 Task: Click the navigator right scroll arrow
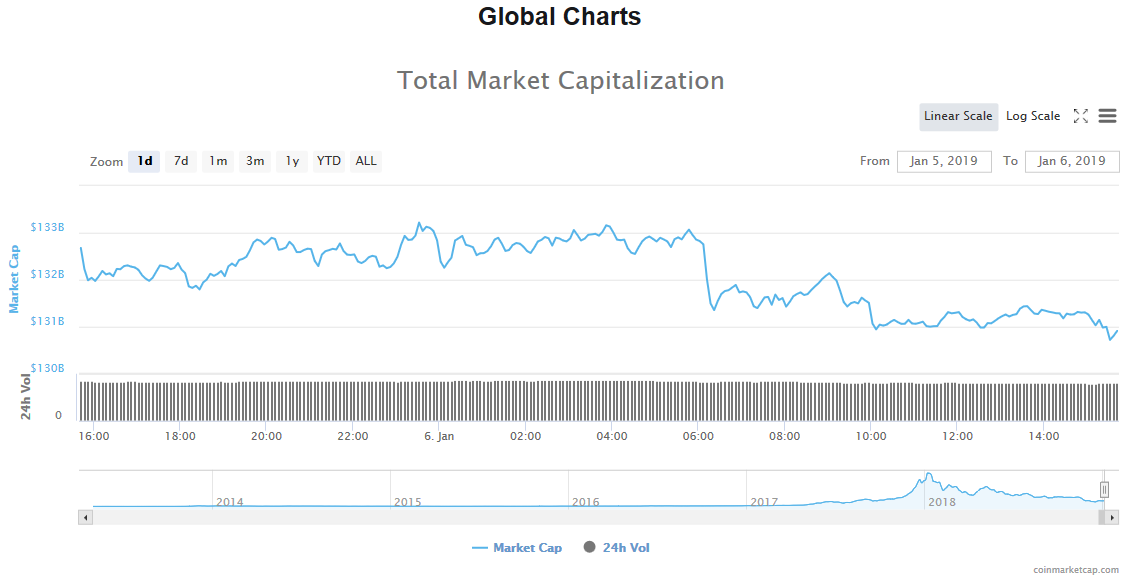click(1112, 517)
